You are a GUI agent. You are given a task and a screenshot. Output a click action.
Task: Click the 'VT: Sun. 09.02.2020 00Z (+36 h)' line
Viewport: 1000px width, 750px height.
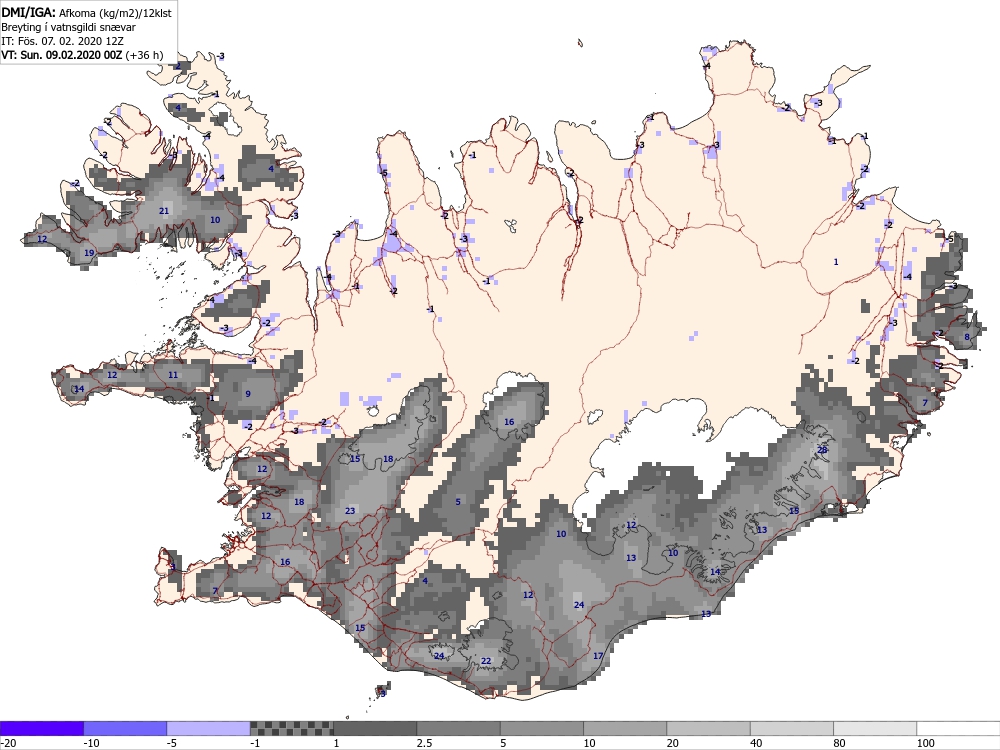click(x=82, y=55)
